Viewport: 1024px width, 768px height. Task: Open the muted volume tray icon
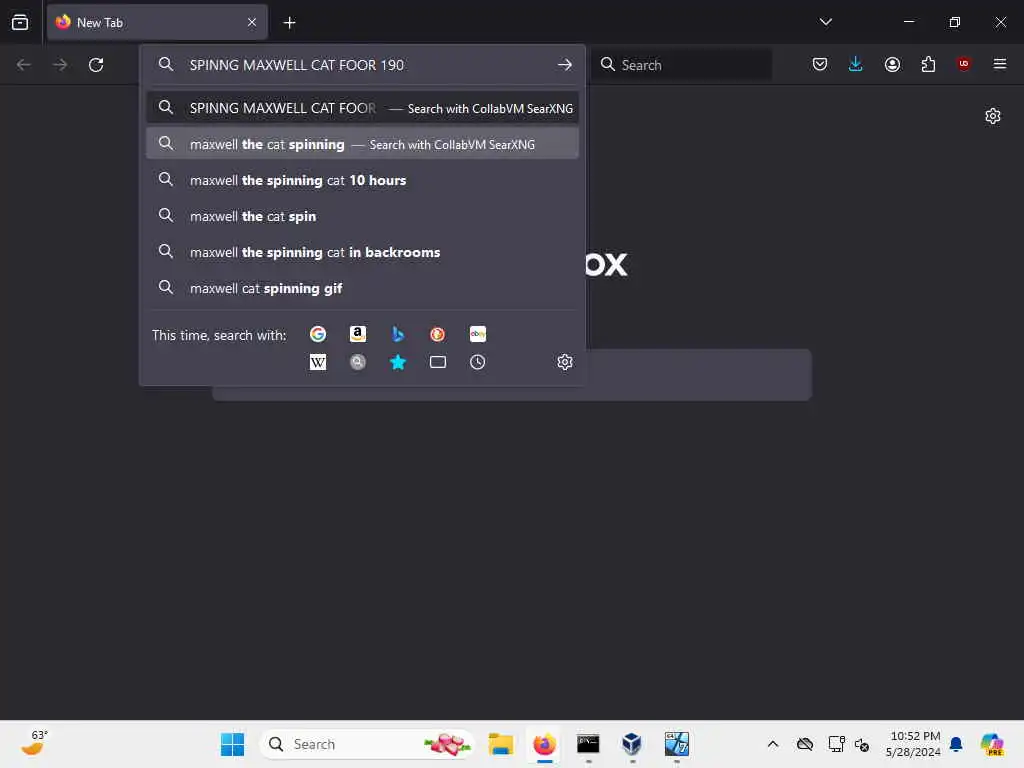[x=862, y=744]
